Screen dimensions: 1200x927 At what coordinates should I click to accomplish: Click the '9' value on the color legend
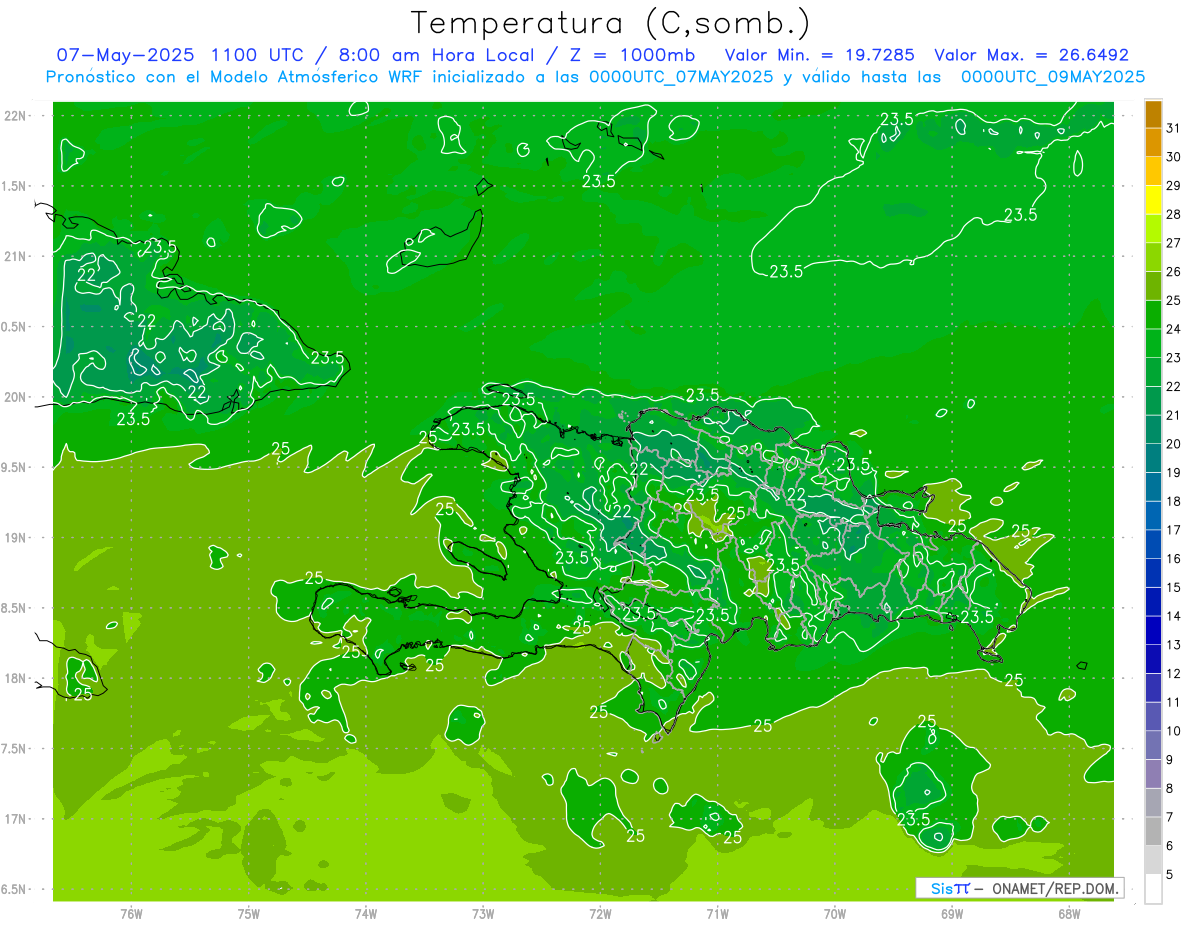(x=1170, y=760)
